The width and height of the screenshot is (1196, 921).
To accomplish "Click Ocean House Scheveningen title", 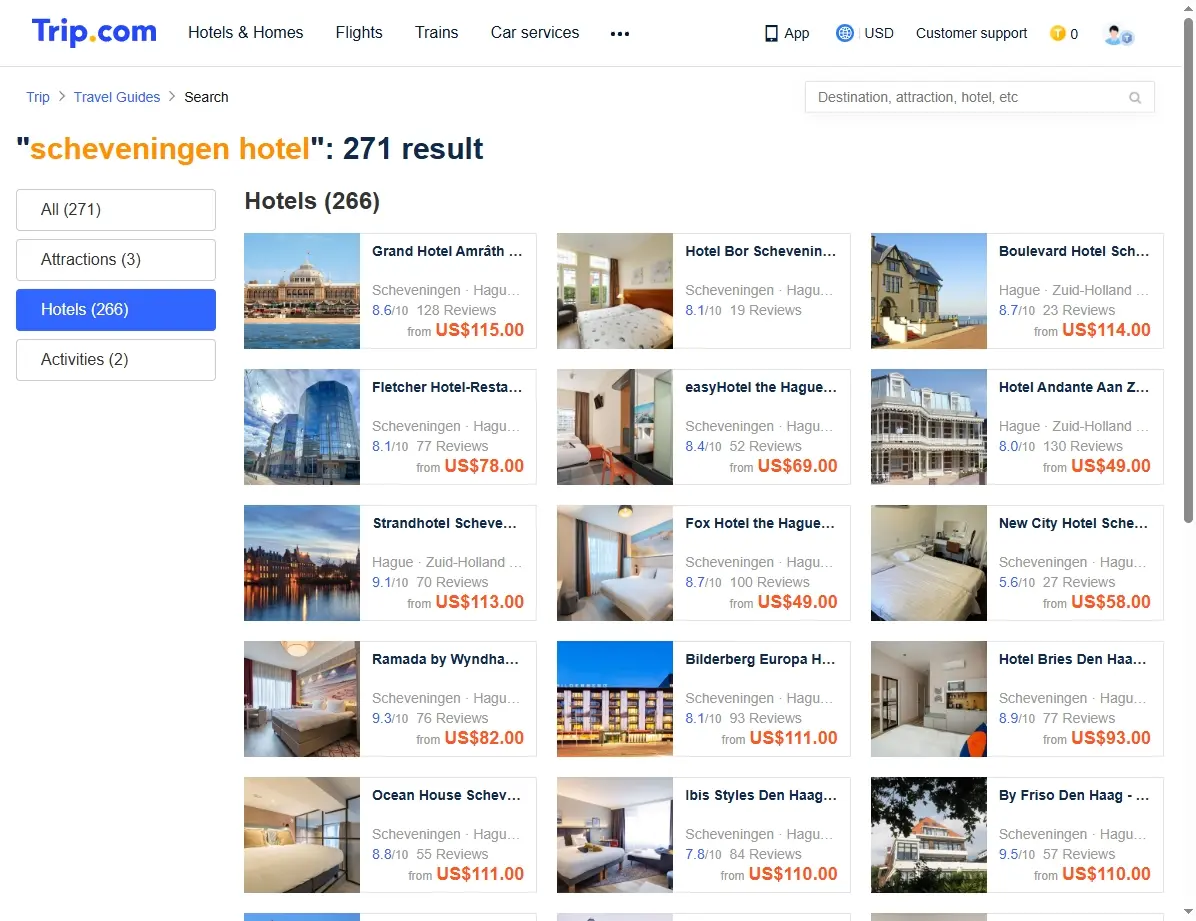I will (x=446, y=795).
